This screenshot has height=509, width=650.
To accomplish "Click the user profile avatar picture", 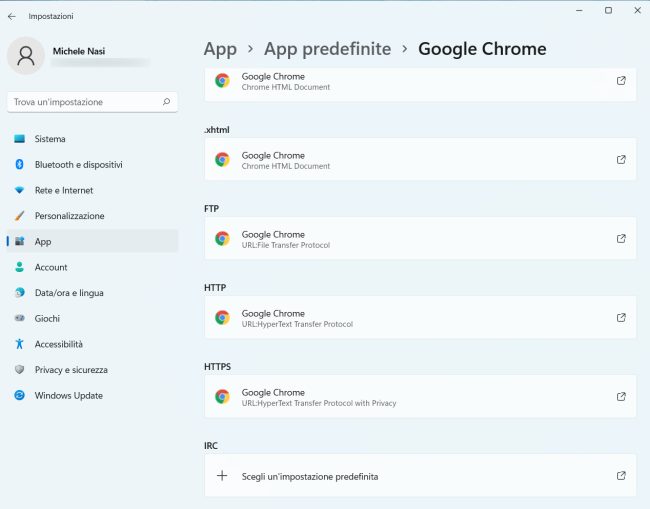I will pos(25,56).
